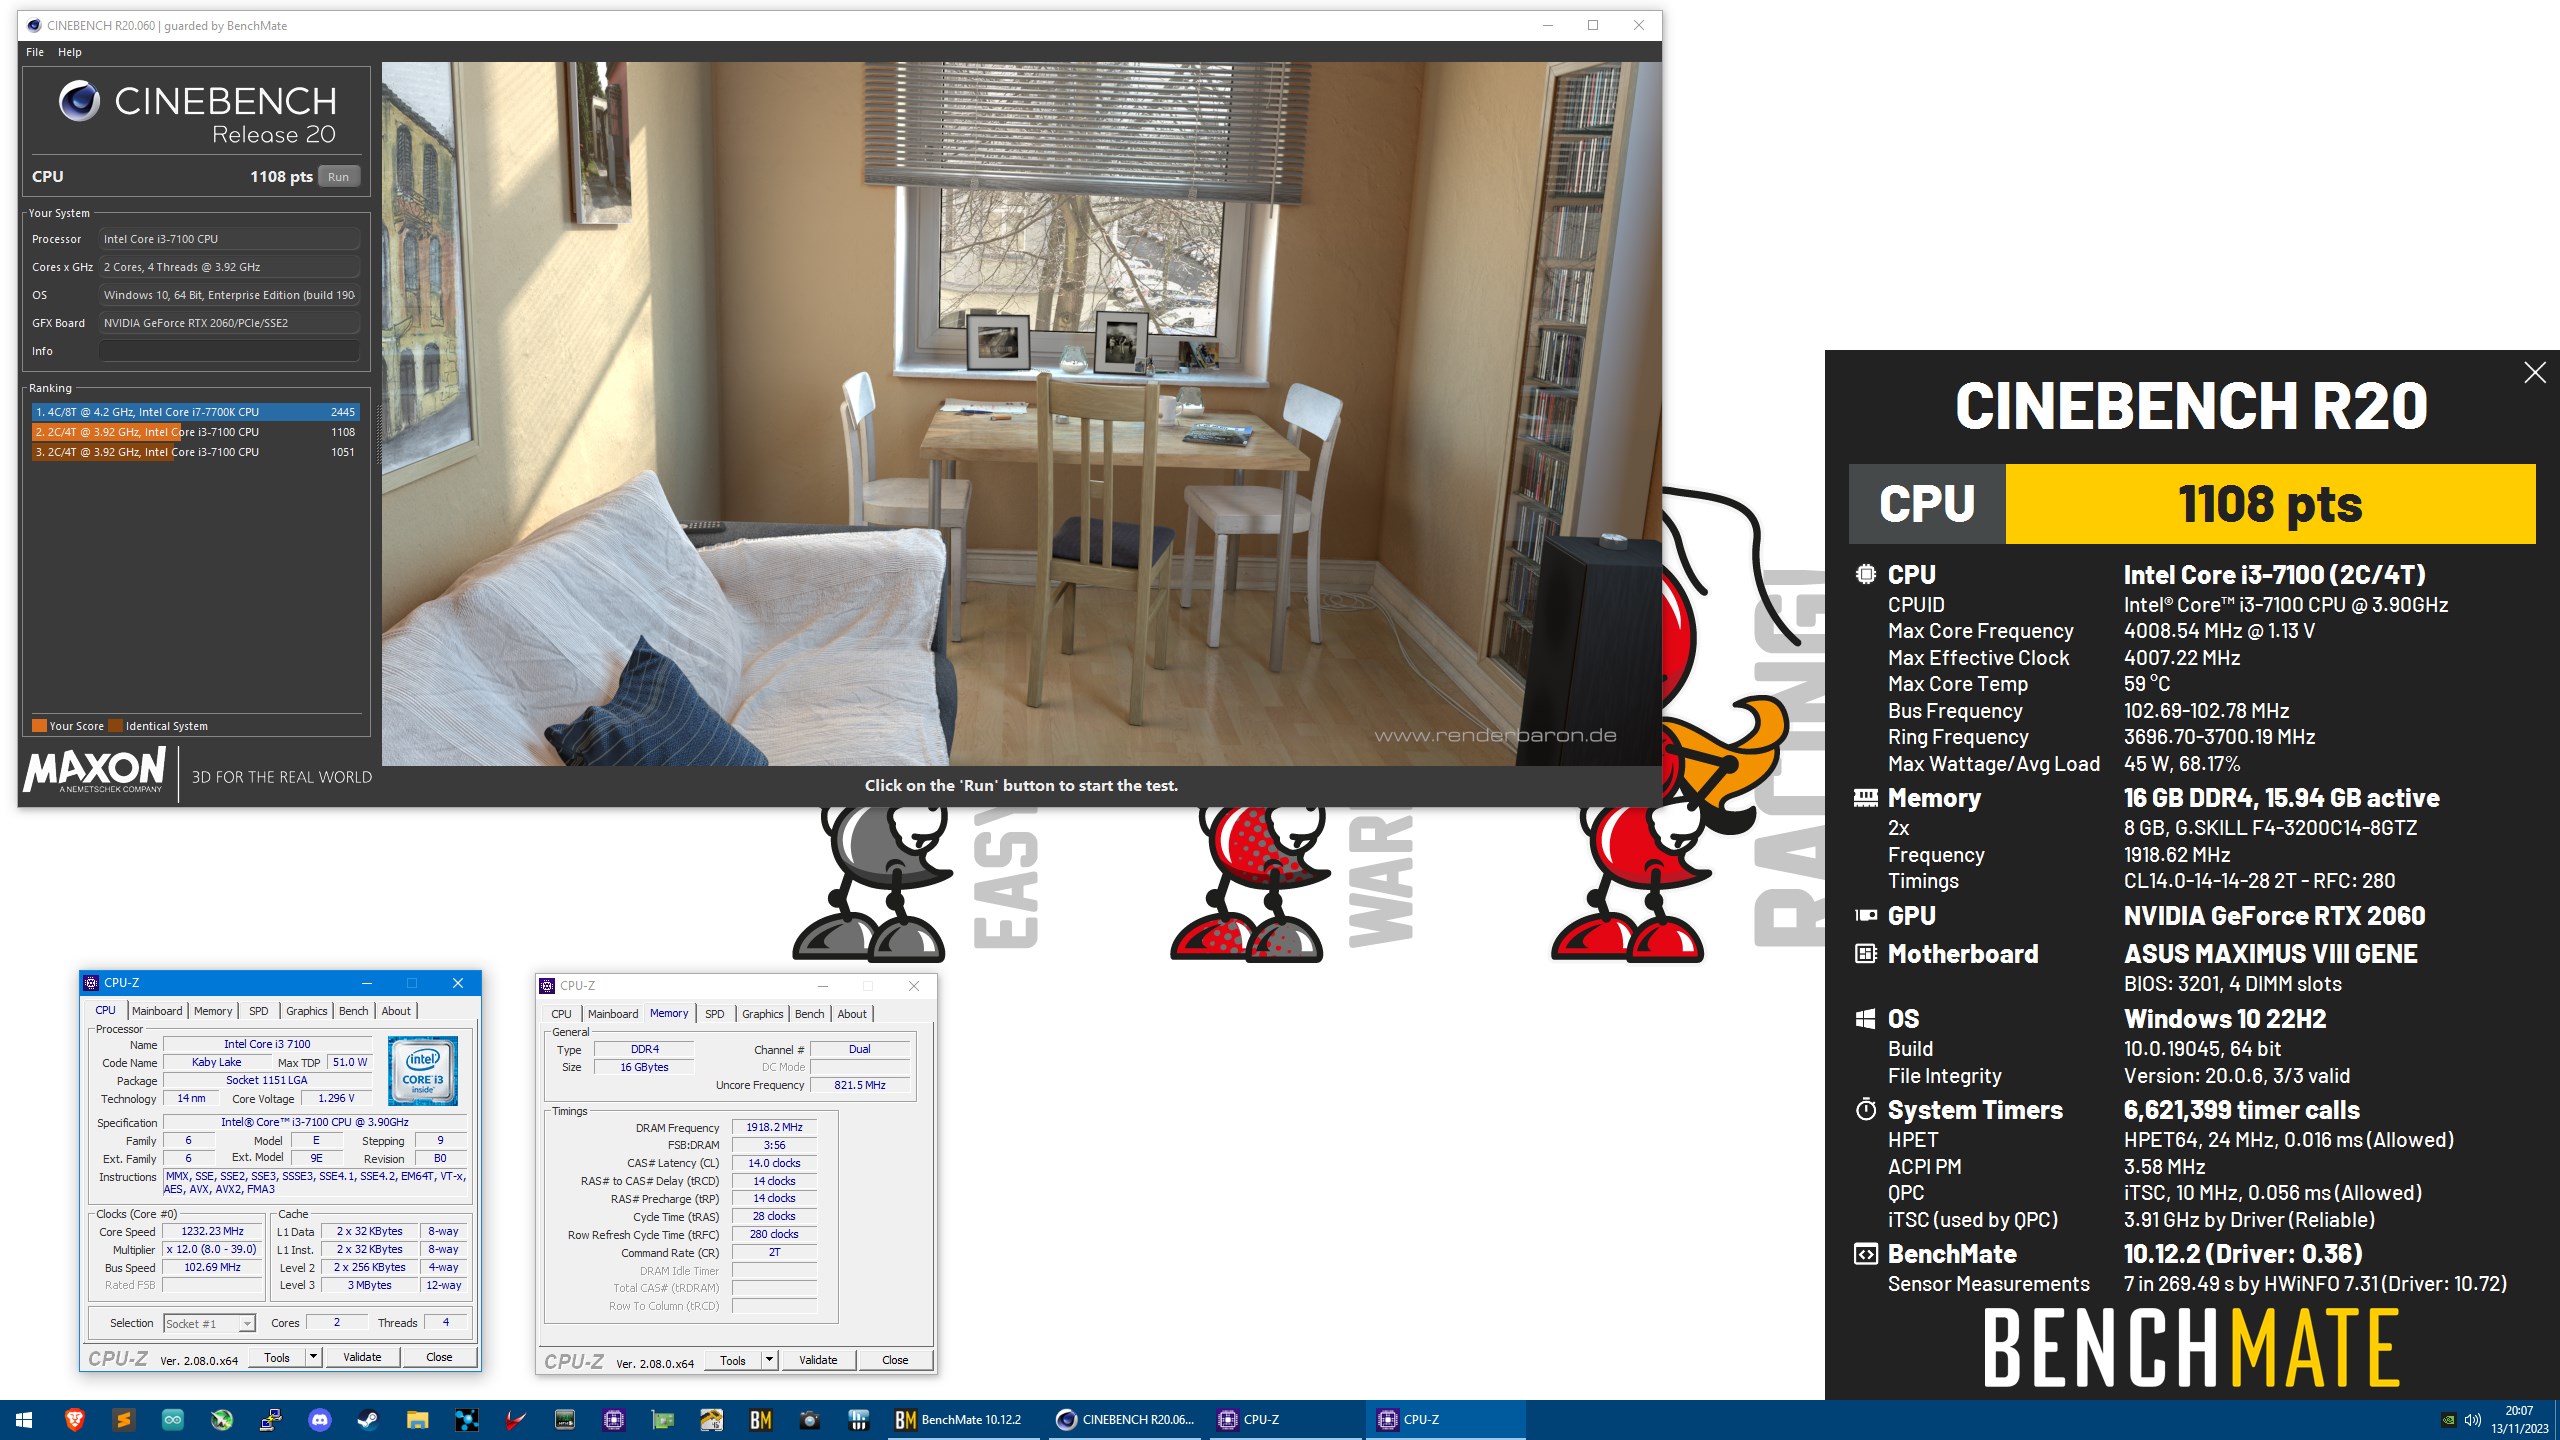
Task: Open Discord from the taskbar
Action: pyautogui.click(x=319, y=1420)
